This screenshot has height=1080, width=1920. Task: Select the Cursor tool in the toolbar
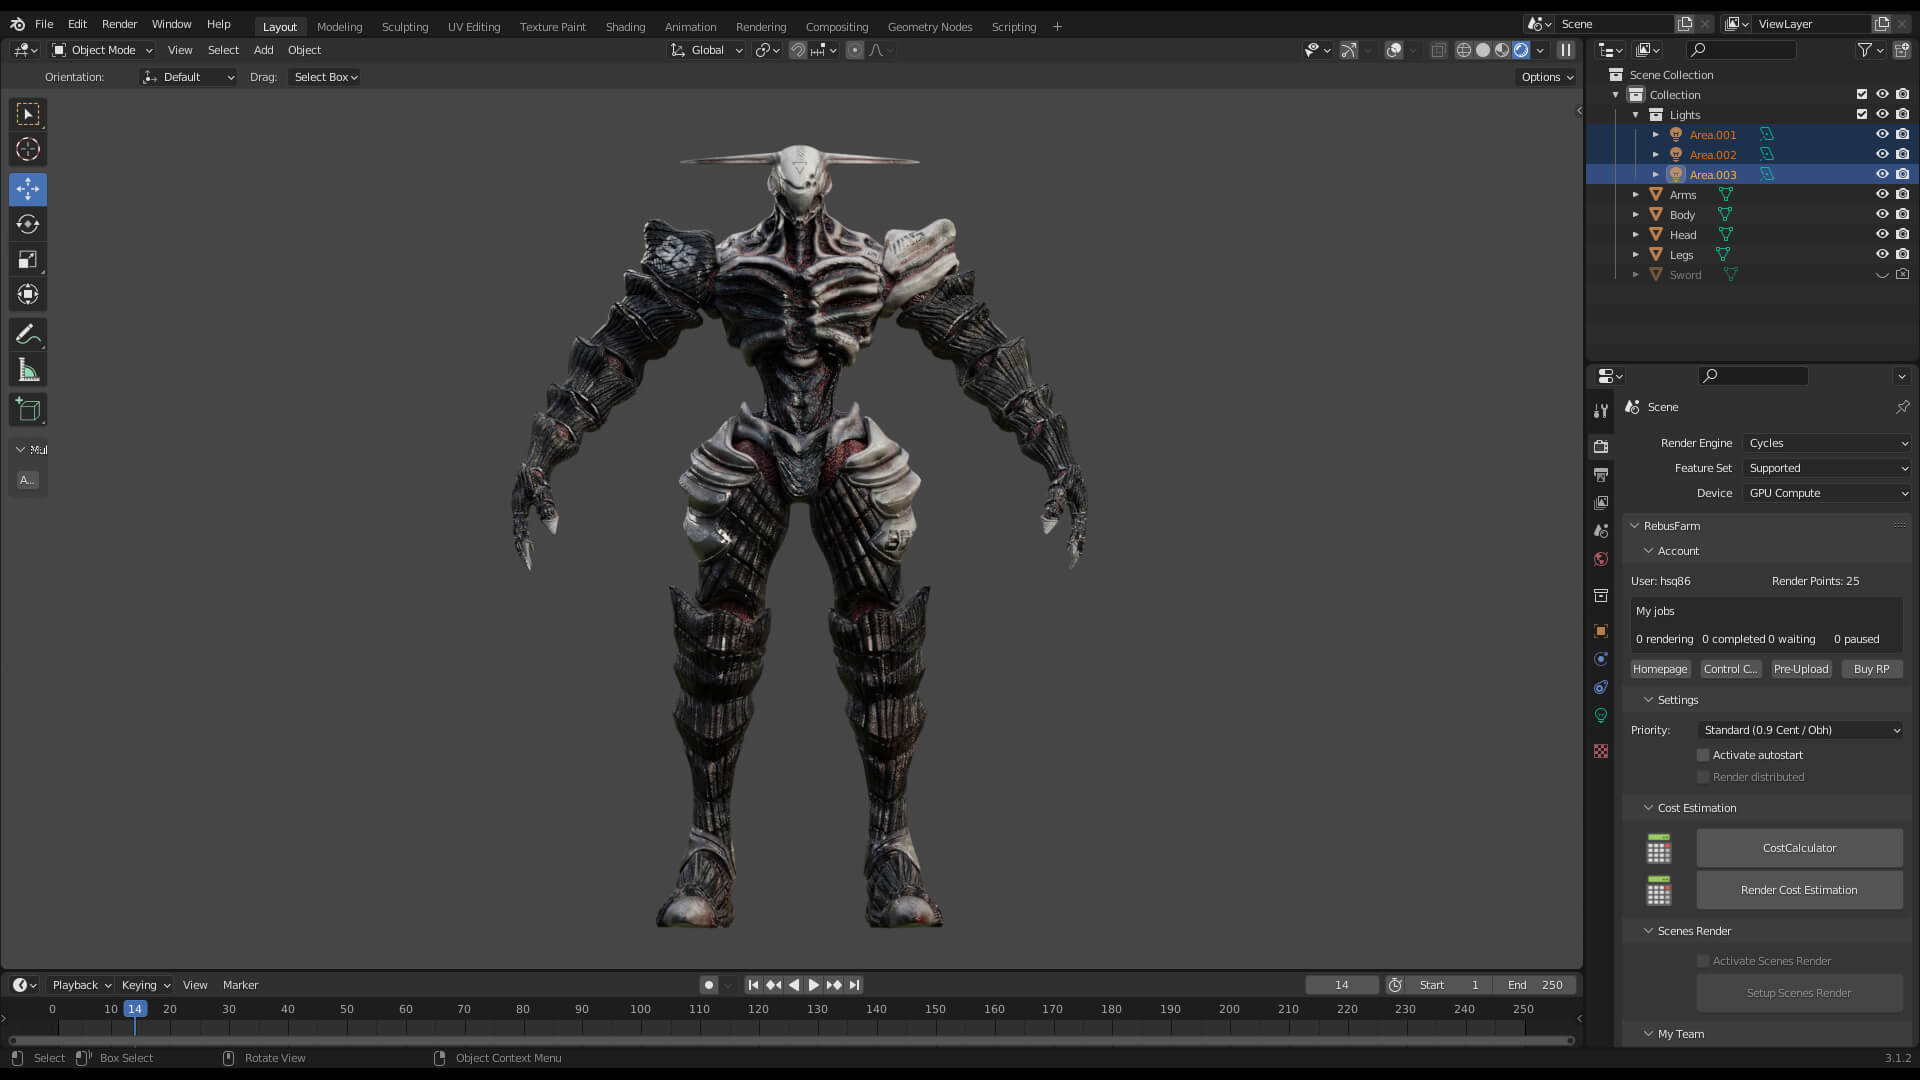(x=28, y=150)
